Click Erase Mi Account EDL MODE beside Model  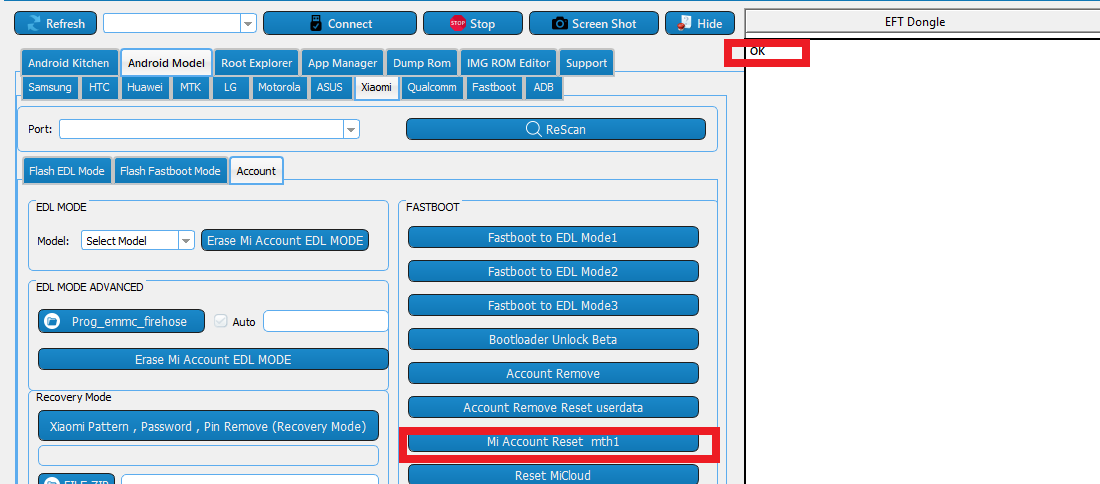click(x=285, y=241)
